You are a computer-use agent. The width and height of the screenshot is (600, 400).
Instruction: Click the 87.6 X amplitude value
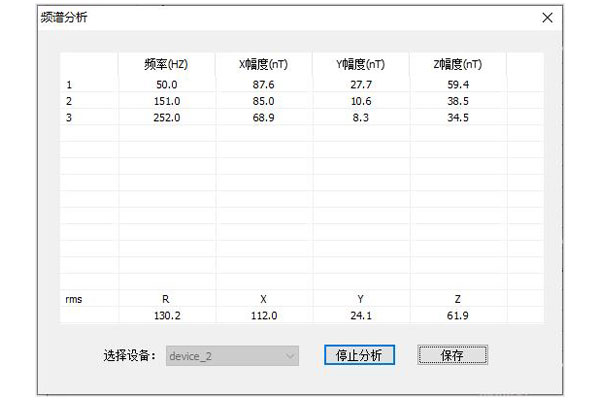tap(263, 85)
